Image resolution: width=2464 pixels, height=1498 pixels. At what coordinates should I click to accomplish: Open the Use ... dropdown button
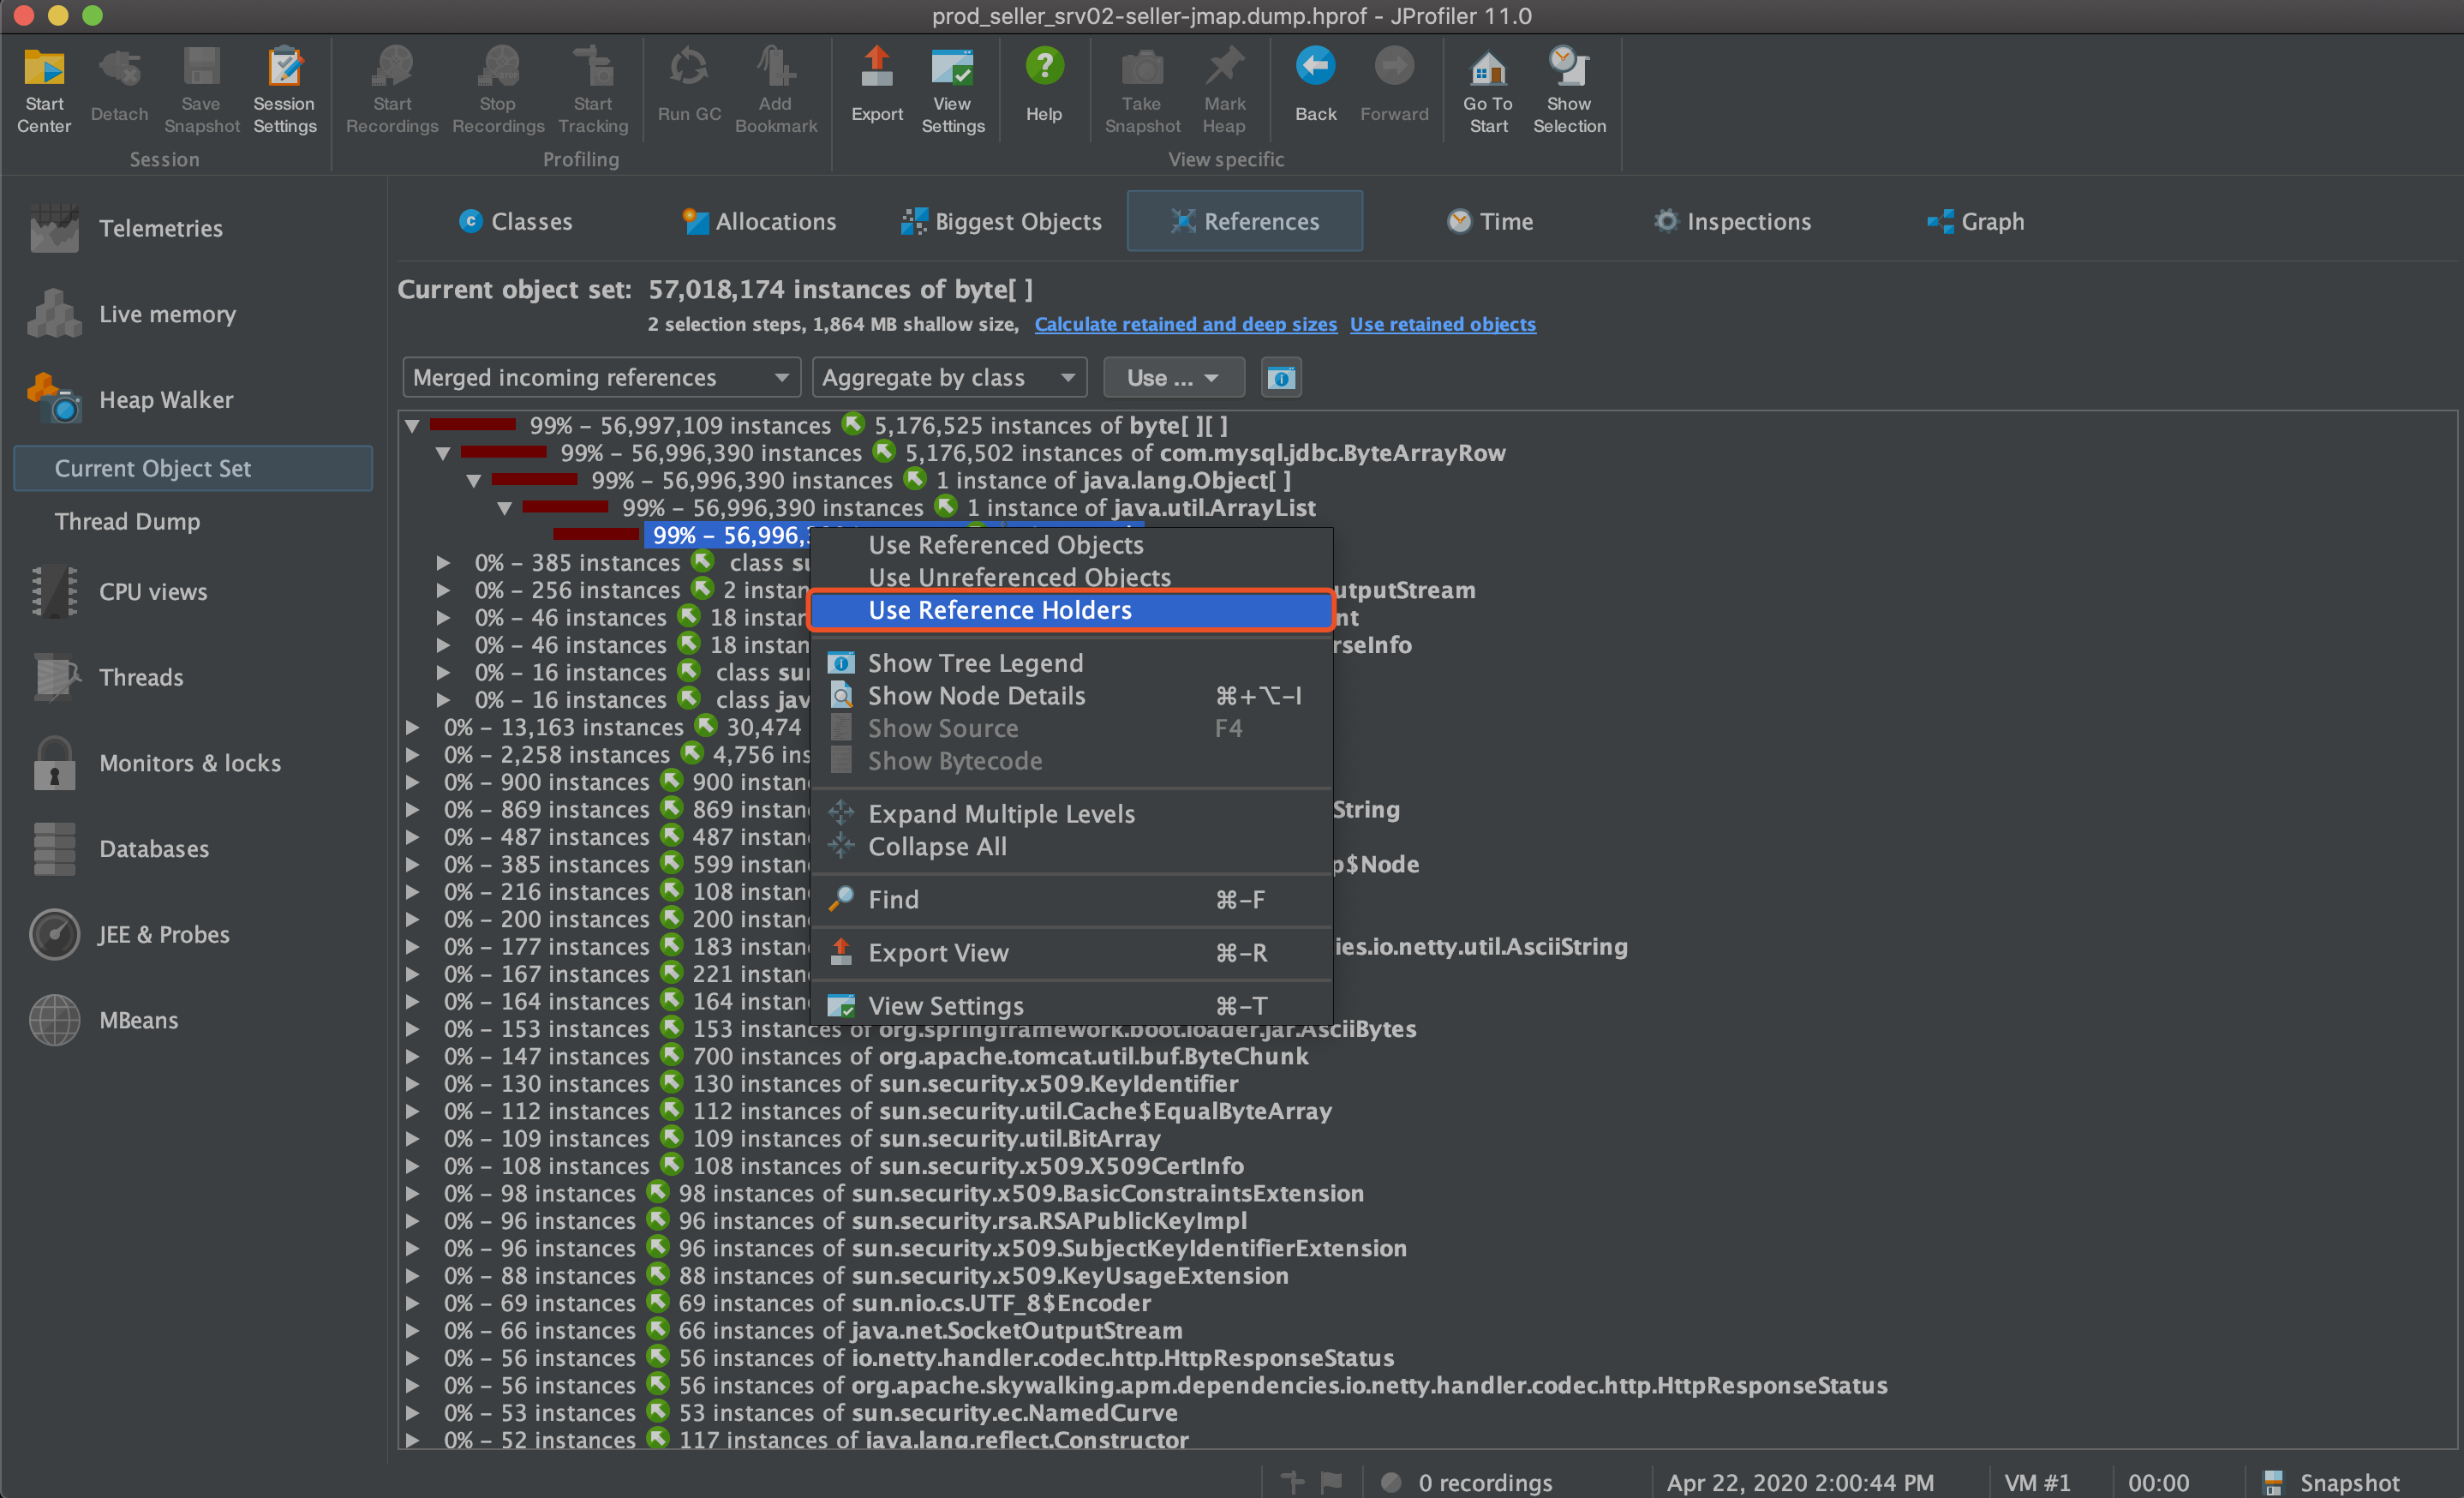pyautogui.click(x=1172, y=378)
